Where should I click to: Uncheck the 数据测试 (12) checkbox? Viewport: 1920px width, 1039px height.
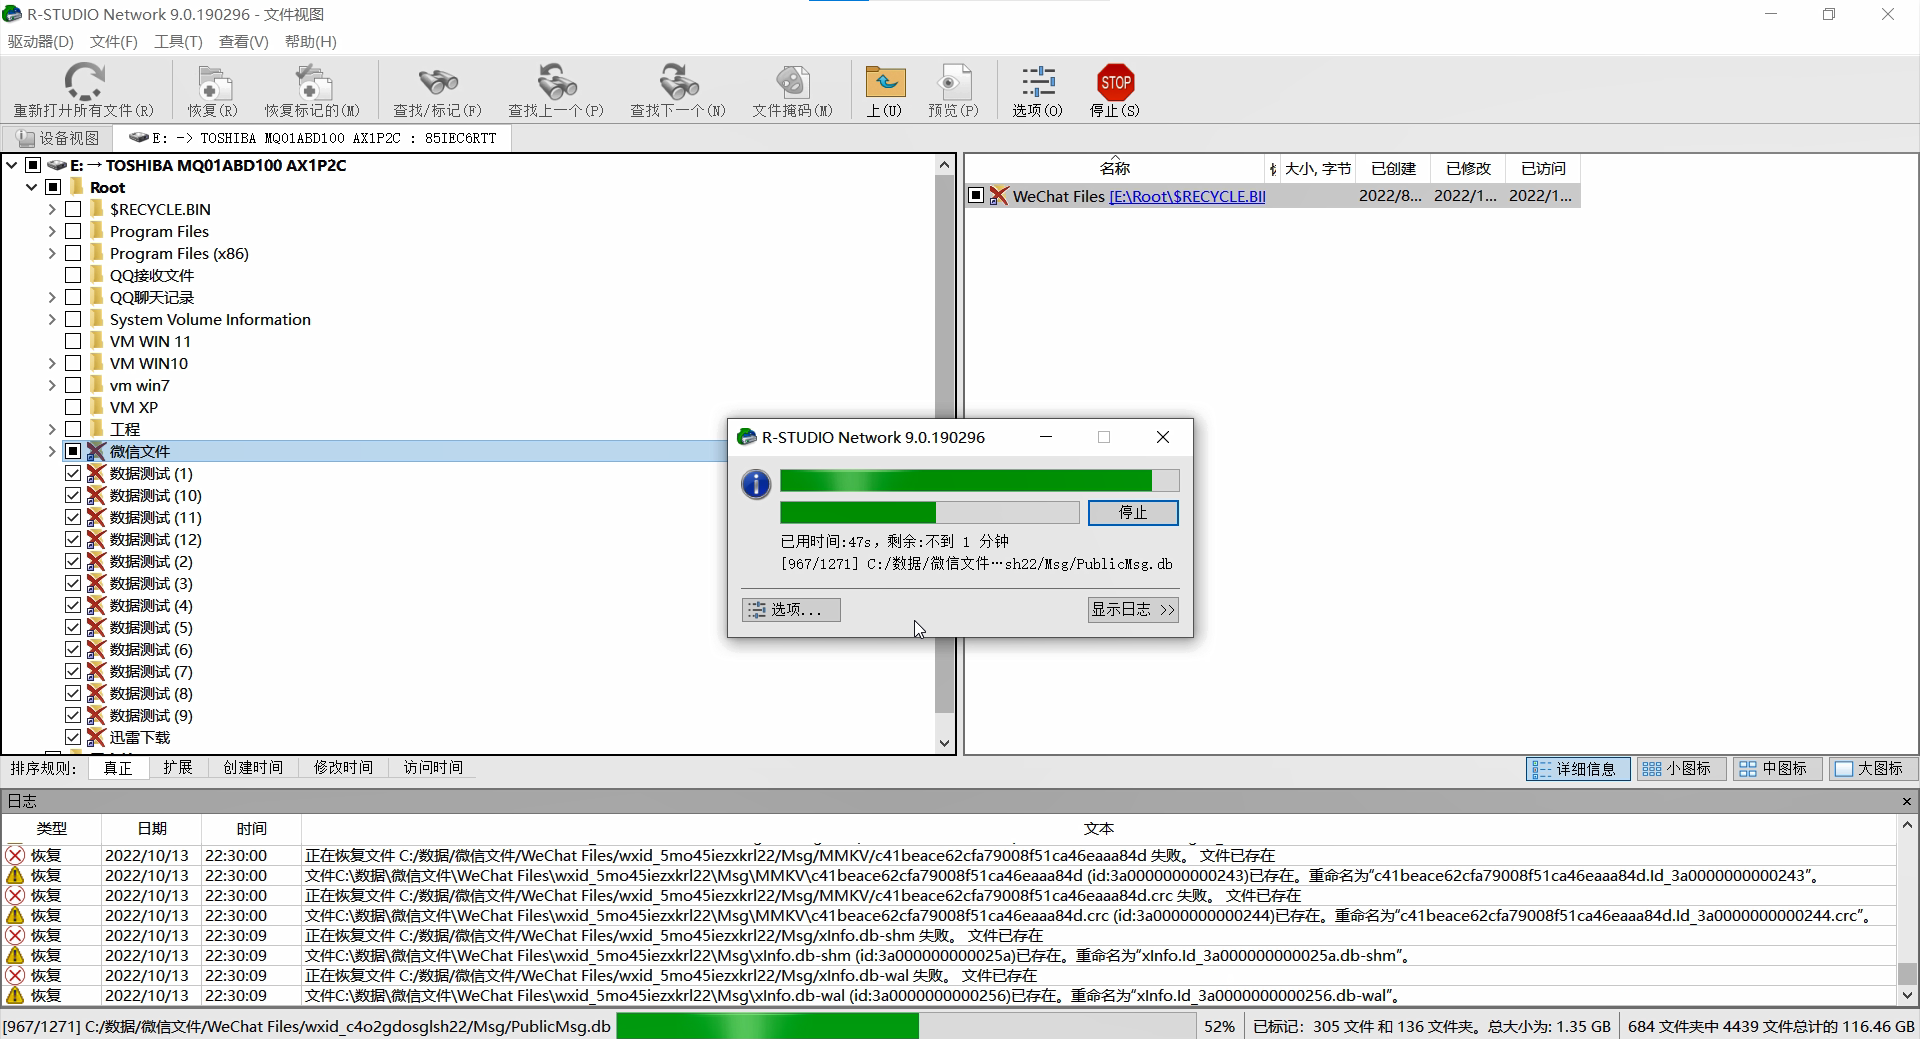[73, 539]
